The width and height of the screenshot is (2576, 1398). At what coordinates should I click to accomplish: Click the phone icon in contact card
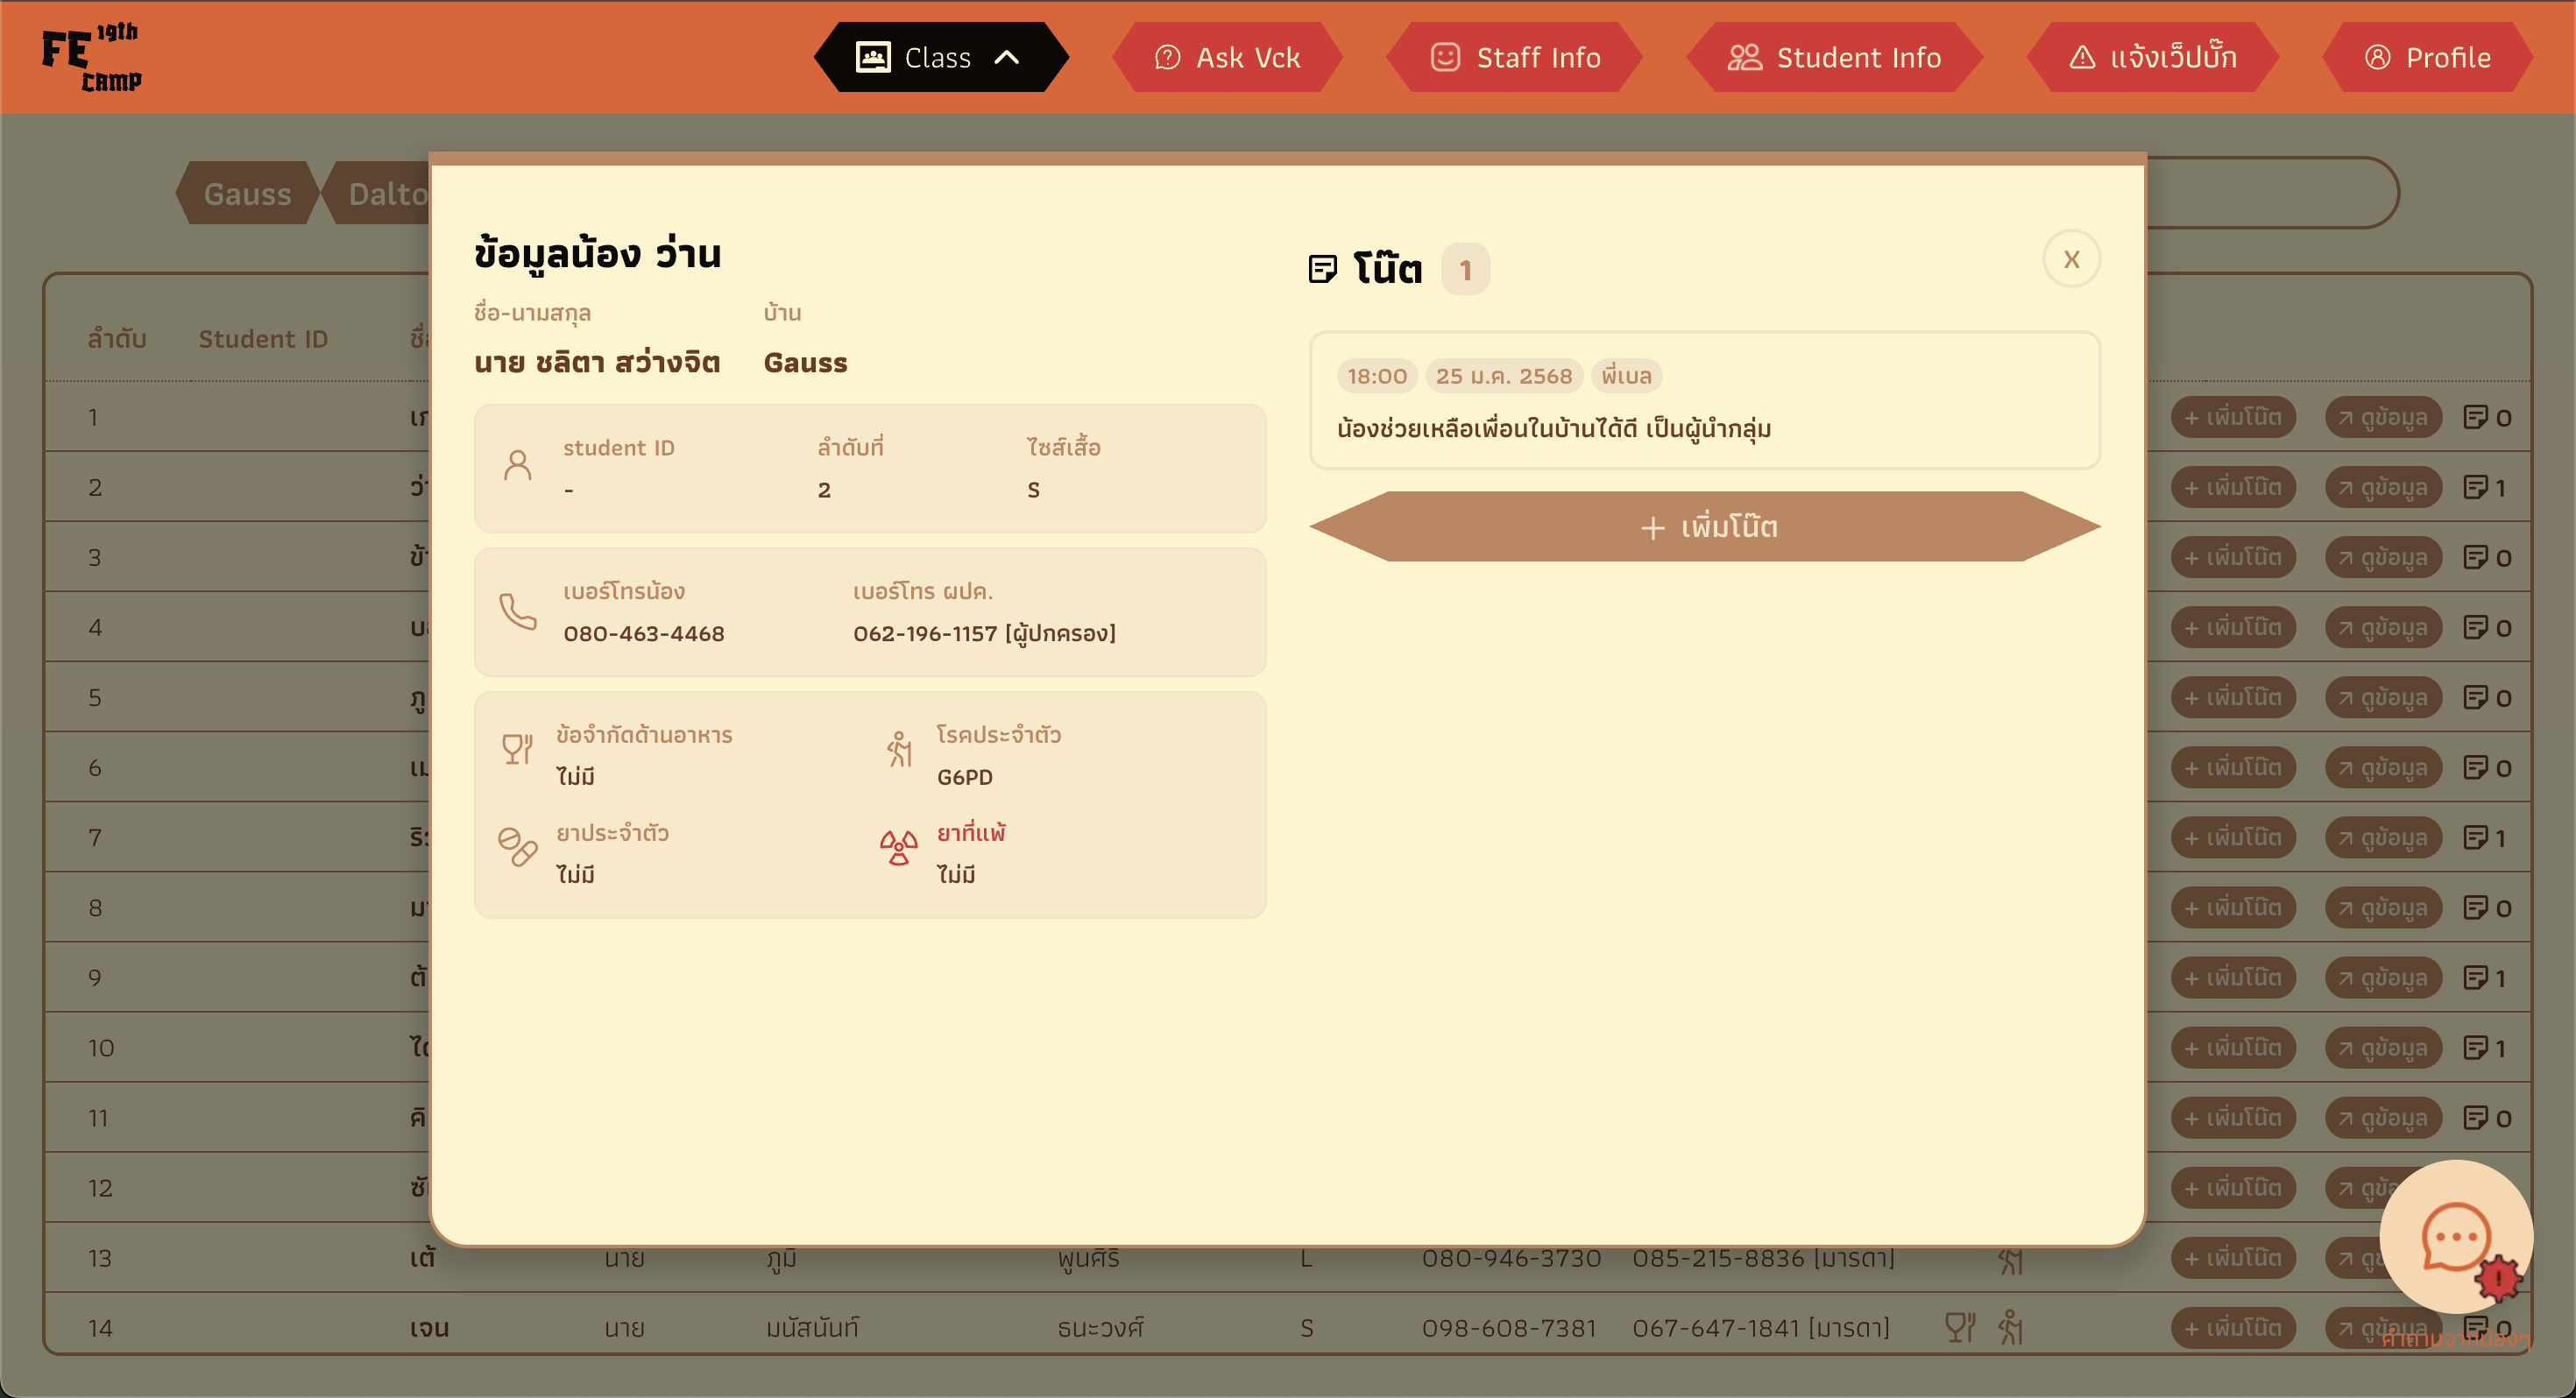518,611
